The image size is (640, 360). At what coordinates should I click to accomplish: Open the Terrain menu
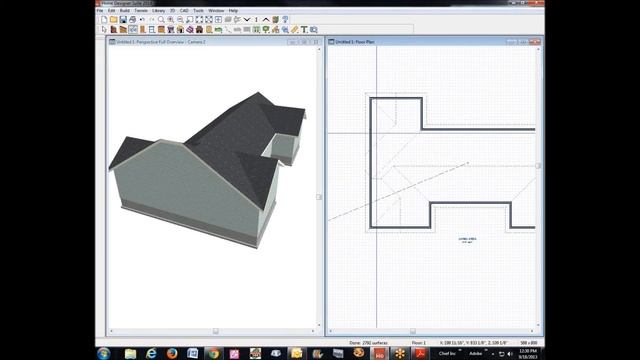click(141, 11)
